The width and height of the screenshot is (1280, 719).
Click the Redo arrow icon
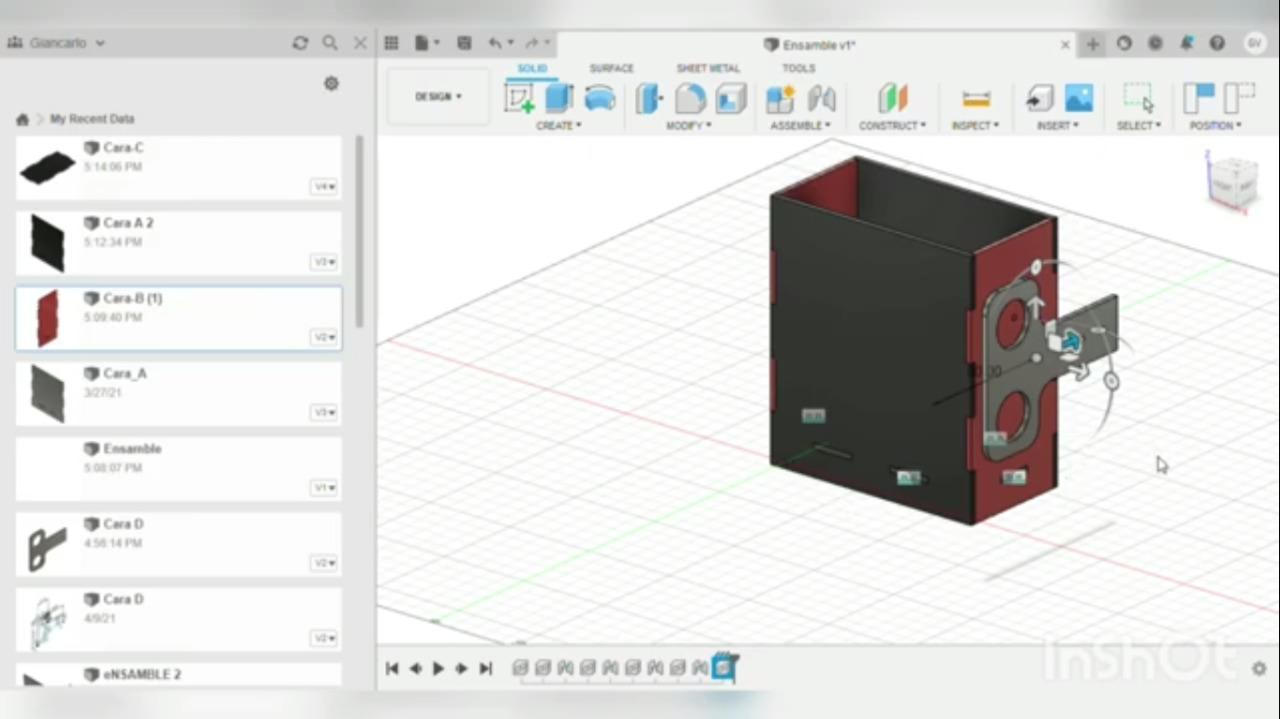click(x=532, y=43)
